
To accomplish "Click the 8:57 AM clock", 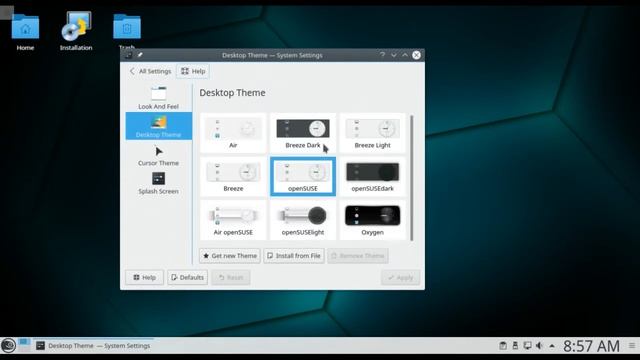I will 591,346.
